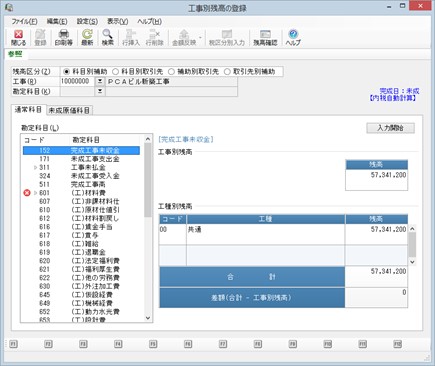Click the account list vertical scrollbar thumb

point(148,180)
